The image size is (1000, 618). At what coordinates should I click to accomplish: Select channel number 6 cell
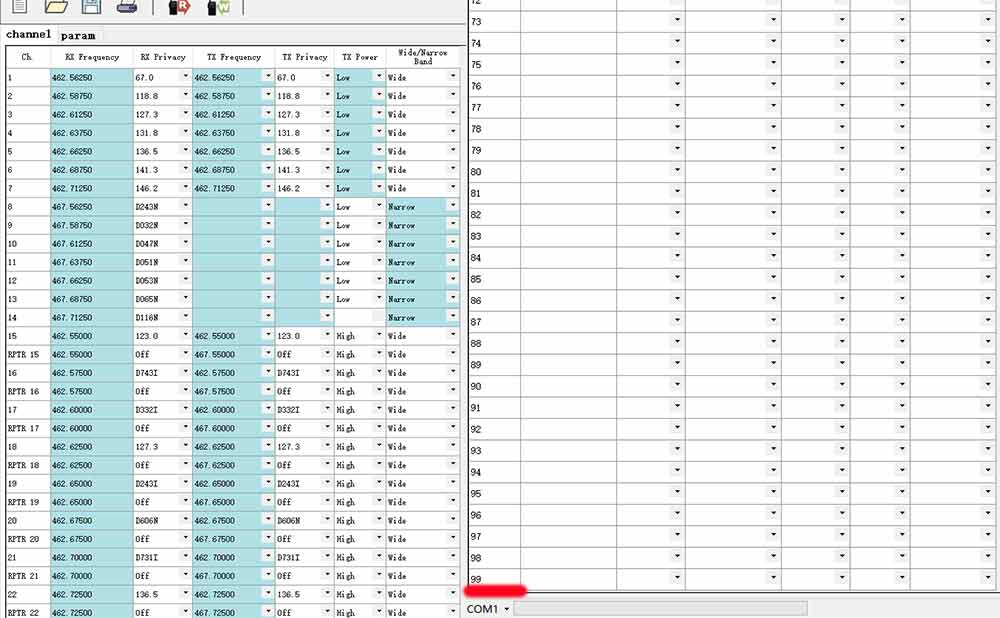click(x=28, y=170)
